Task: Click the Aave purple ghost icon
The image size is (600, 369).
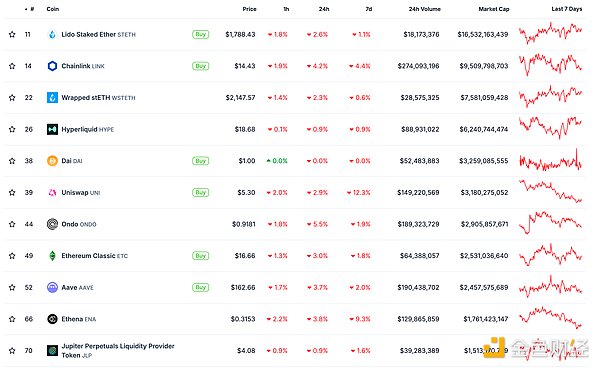Action: 52,287
